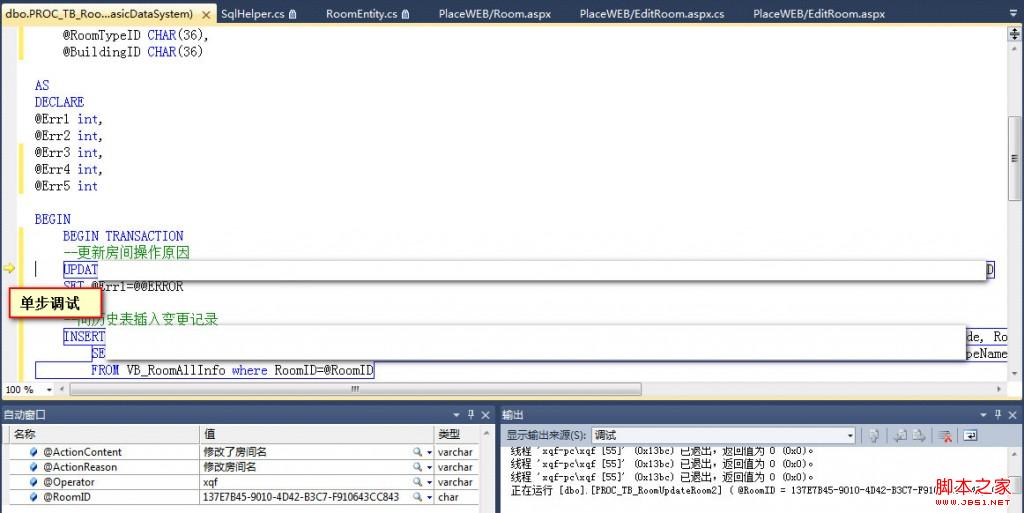The width and height of the screenshot is (1024, 513).
Task: Click the find message in code icon
Action: (x=874, y=435)
